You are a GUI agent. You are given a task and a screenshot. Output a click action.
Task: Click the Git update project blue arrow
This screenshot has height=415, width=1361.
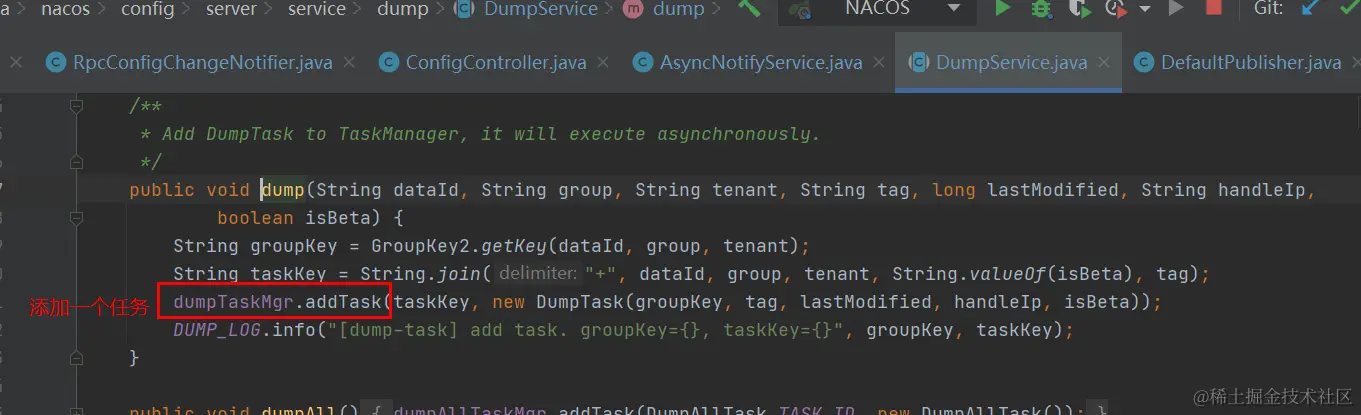coord(1309,9)
